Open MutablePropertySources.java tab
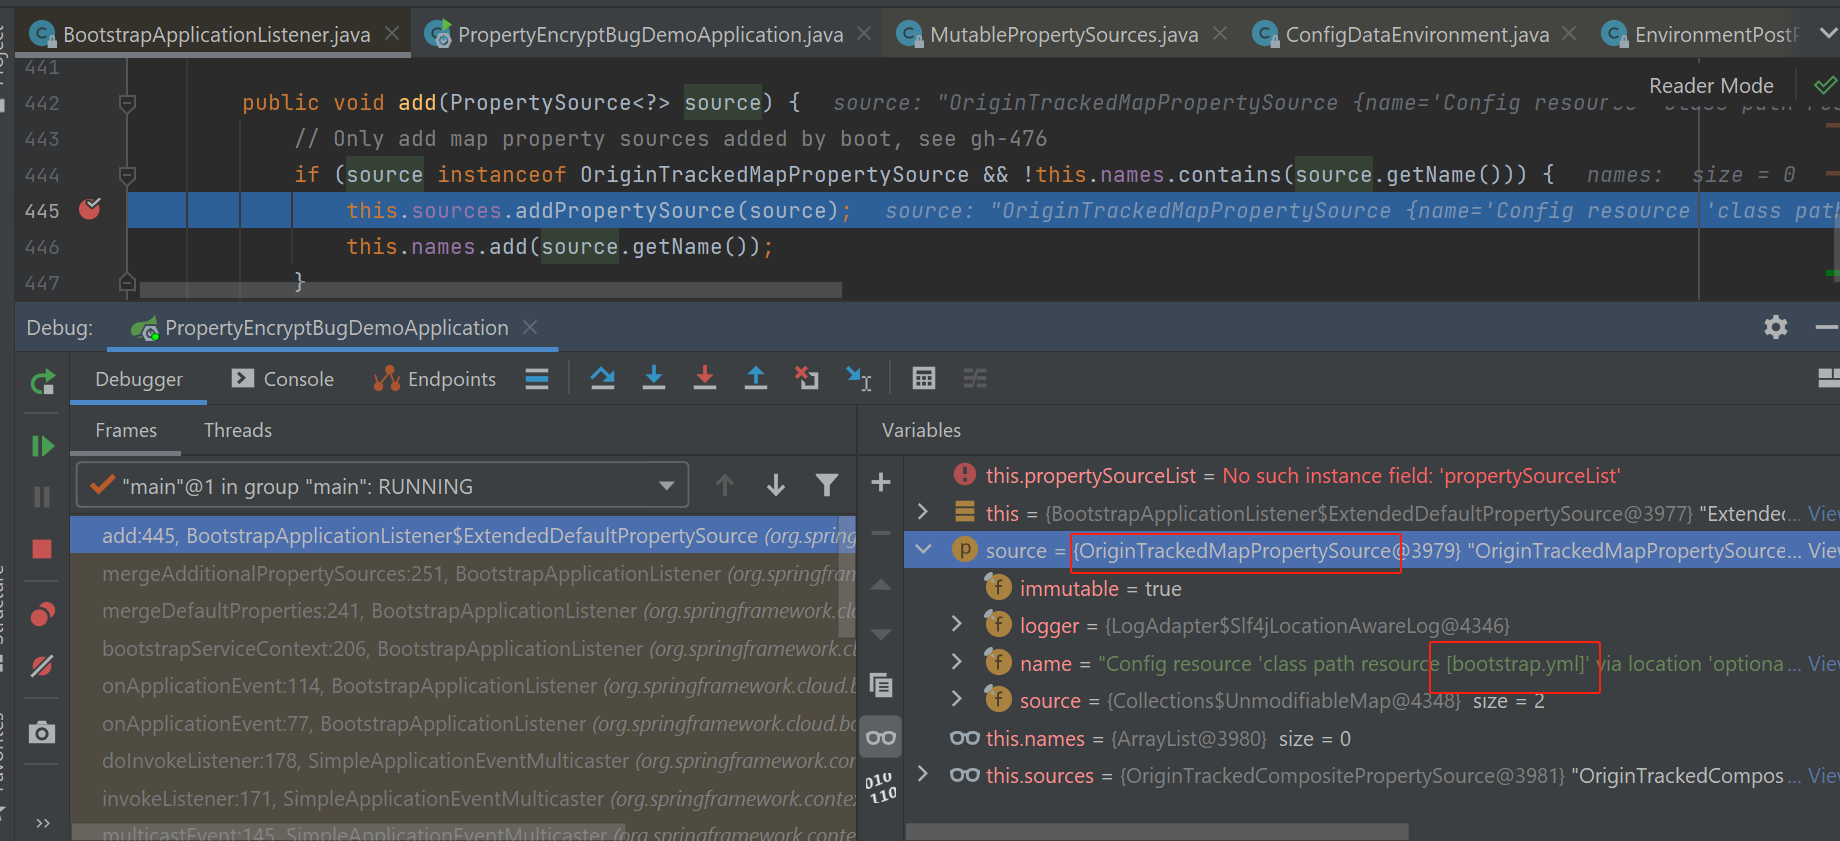Viewport: 1840px width, 841px height. [1063, 34]
